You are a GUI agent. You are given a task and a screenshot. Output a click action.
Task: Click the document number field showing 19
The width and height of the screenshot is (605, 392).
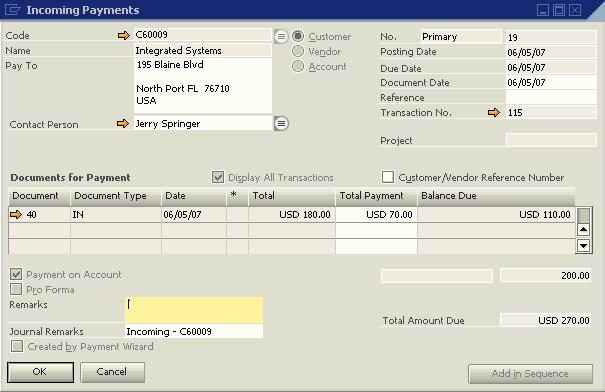pos(551,37)
